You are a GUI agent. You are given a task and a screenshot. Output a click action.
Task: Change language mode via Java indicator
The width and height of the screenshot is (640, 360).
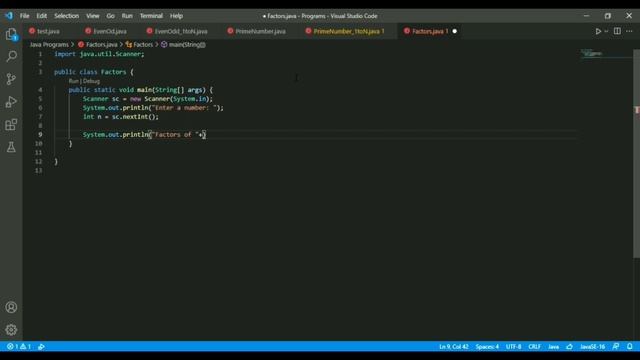(553, 347)
